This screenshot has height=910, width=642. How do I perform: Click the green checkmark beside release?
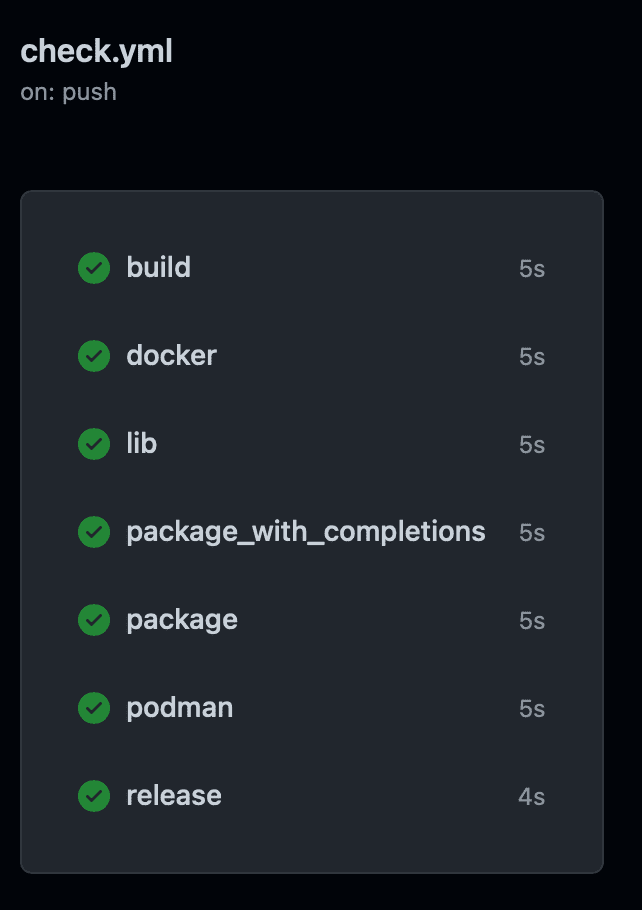pos(93,795)
